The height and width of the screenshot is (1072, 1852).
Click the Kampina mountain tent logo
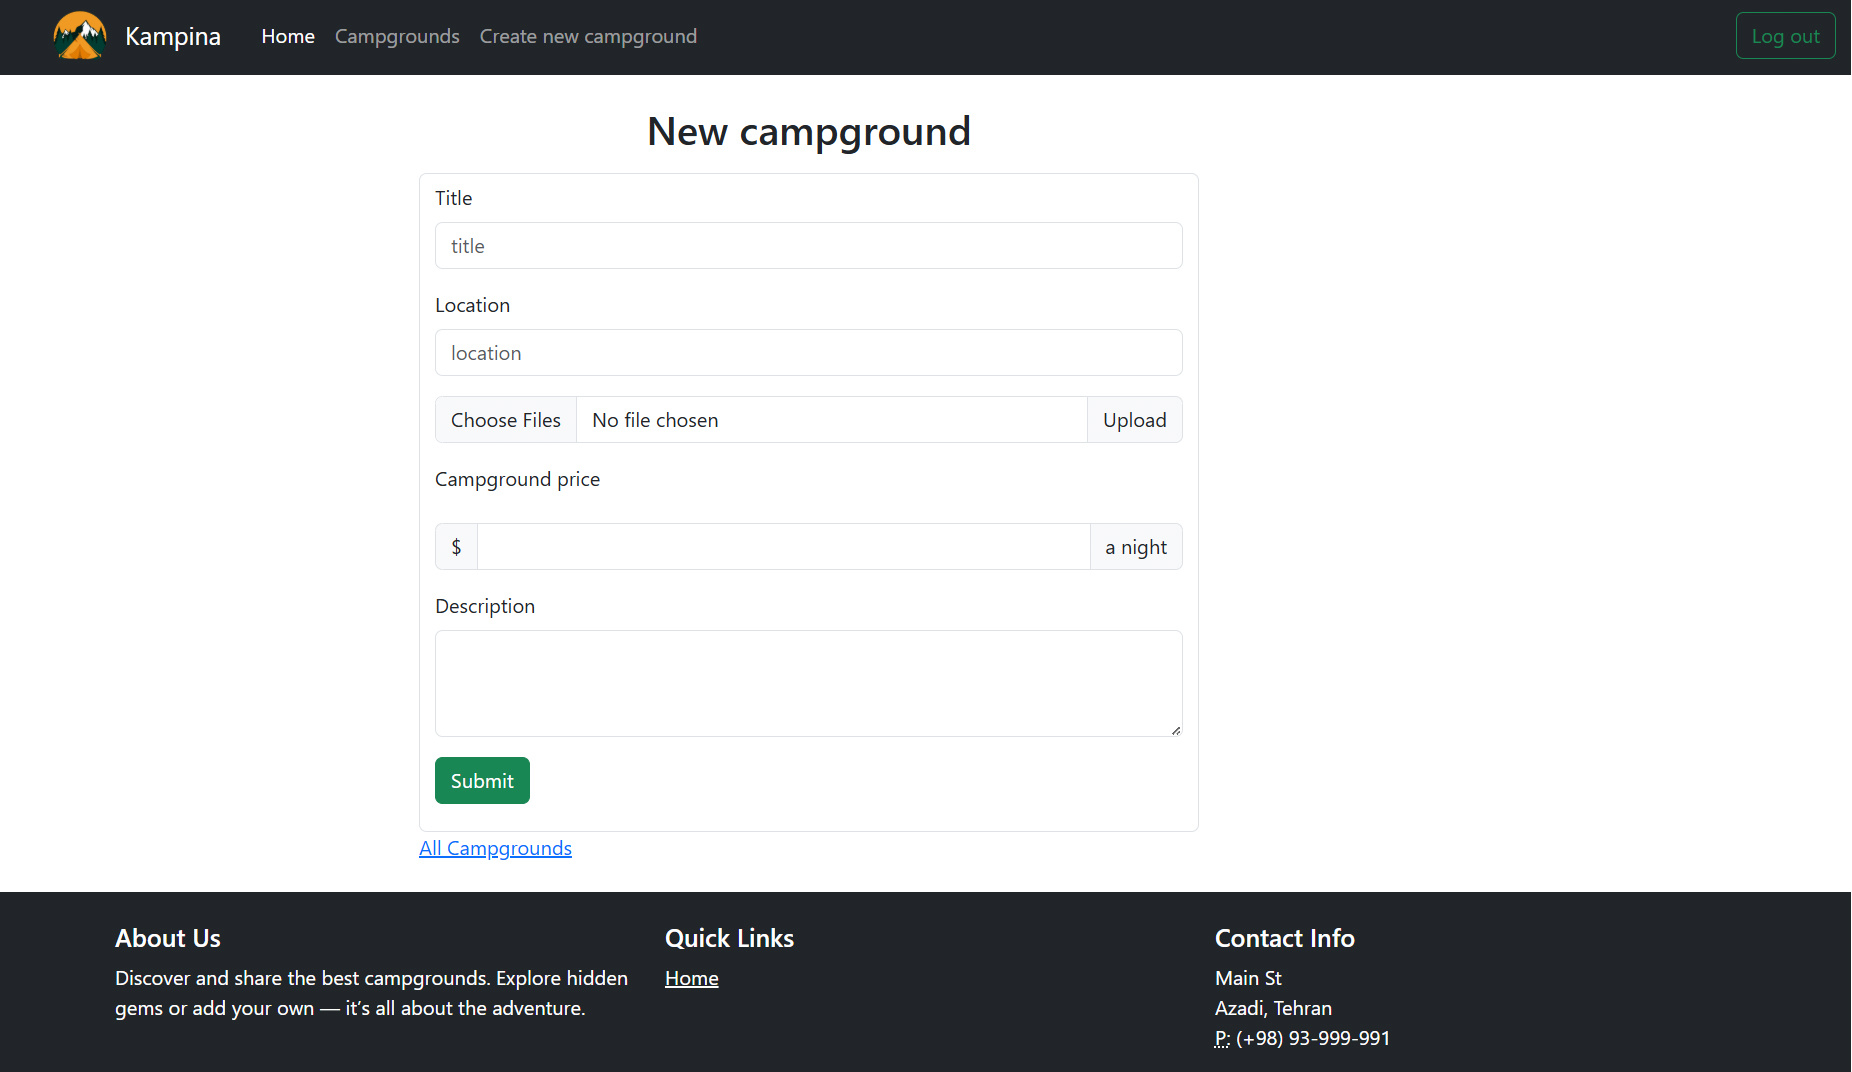click(x=80, y=36)
